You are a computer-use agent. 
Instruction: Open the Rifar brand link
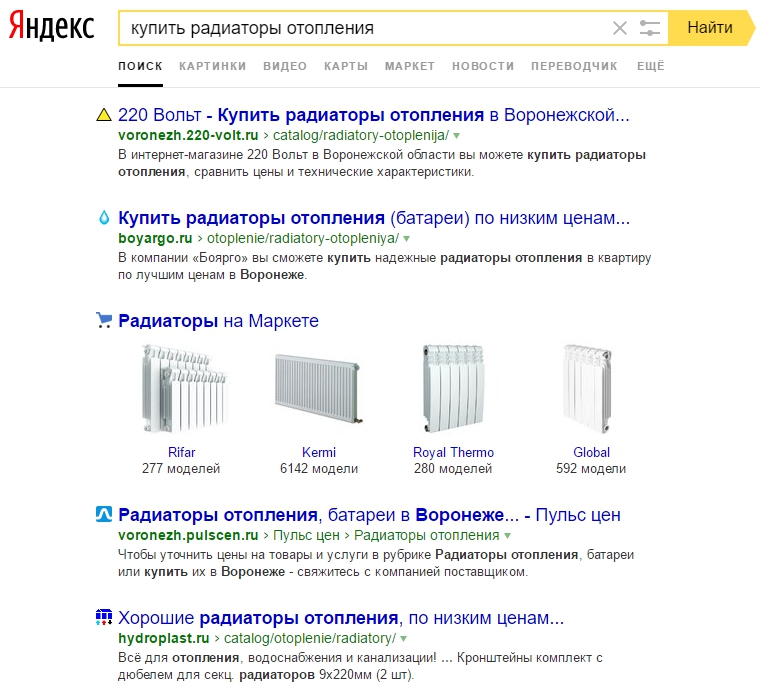coord(181,452)
